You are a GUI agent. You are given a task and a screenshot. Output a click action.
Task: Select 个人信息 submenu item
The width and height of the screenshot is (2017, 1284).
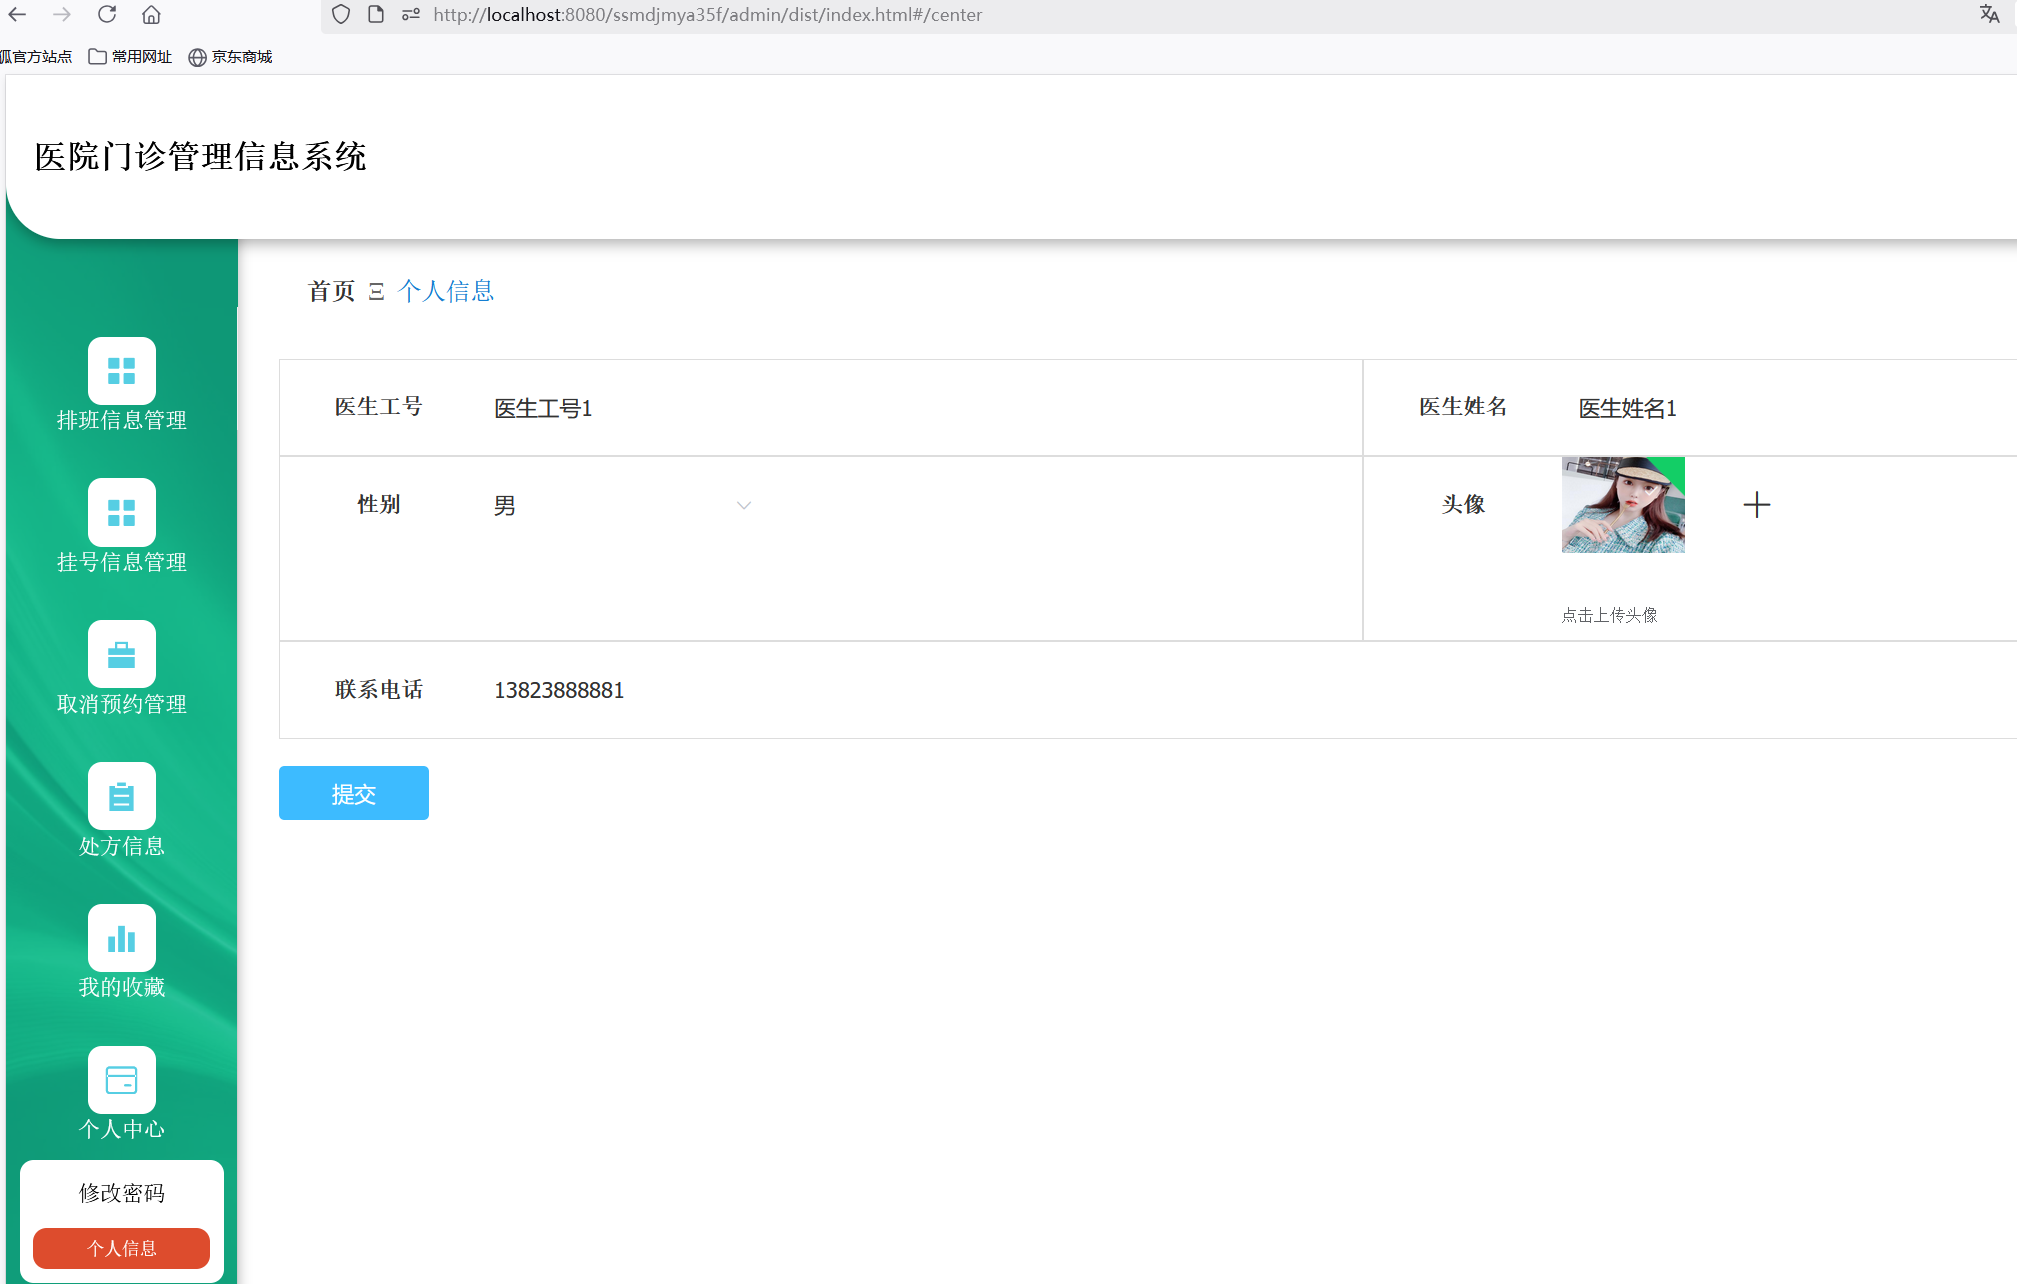tap(121, 1248)
